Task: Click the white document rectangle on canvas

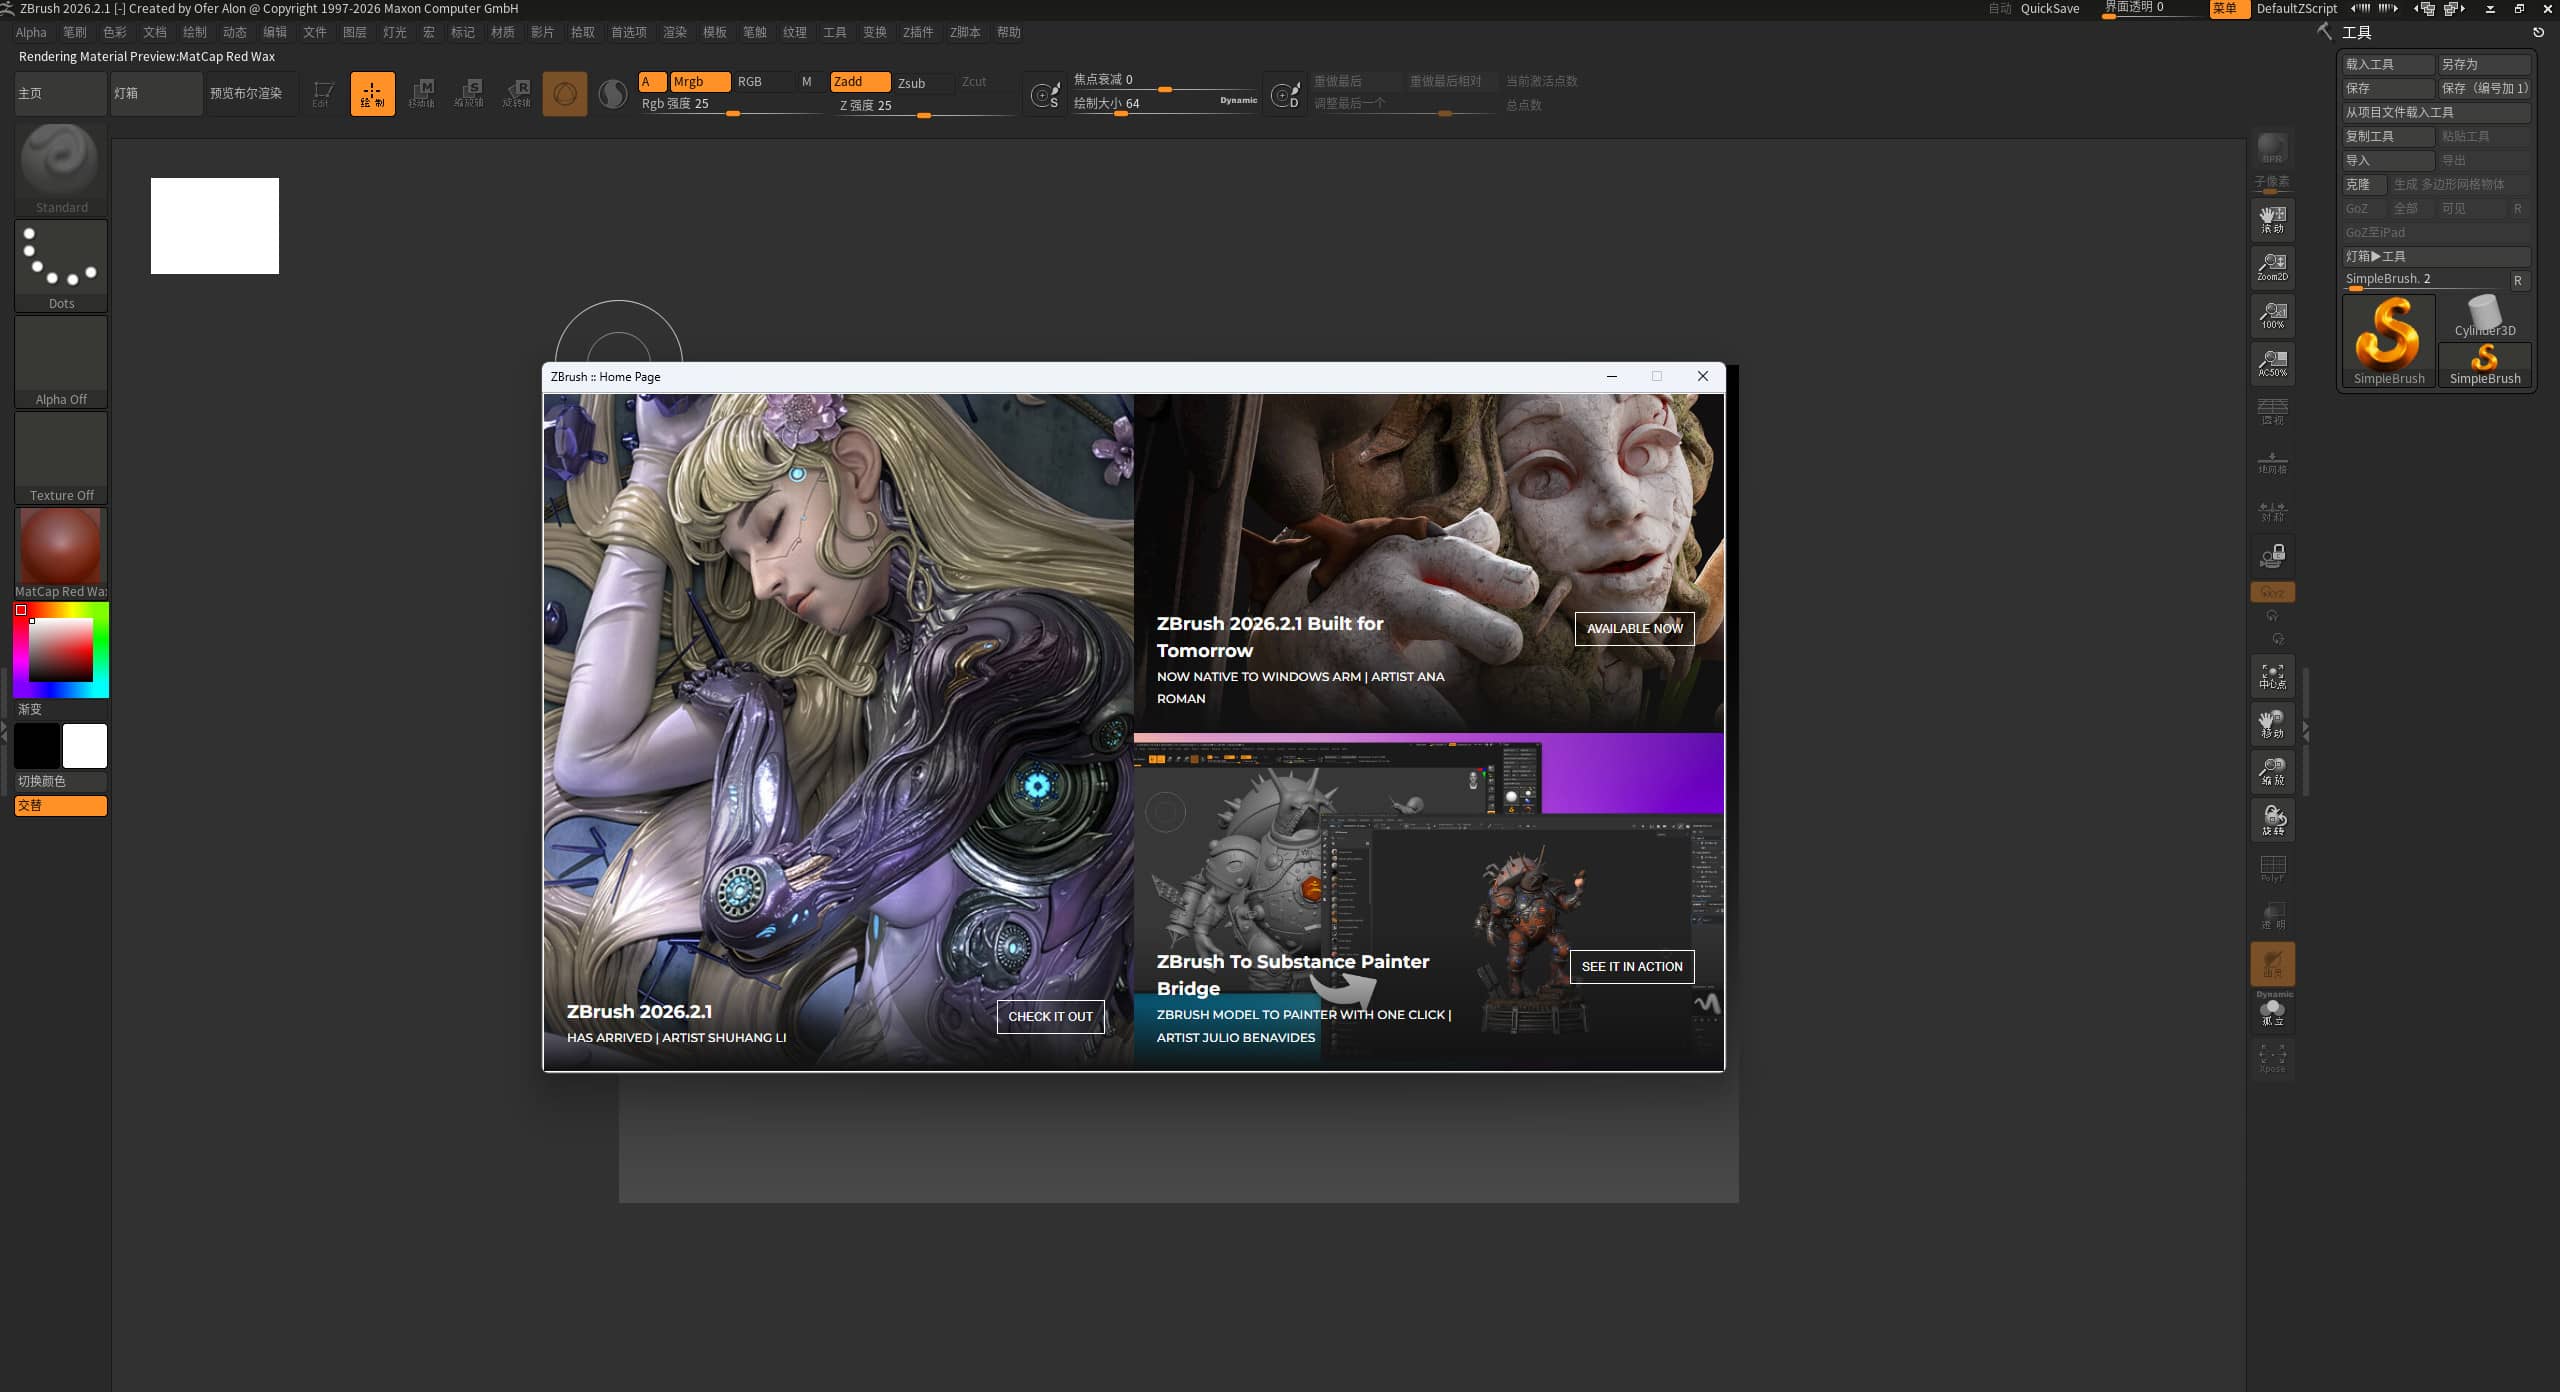Action: point(215,226)
